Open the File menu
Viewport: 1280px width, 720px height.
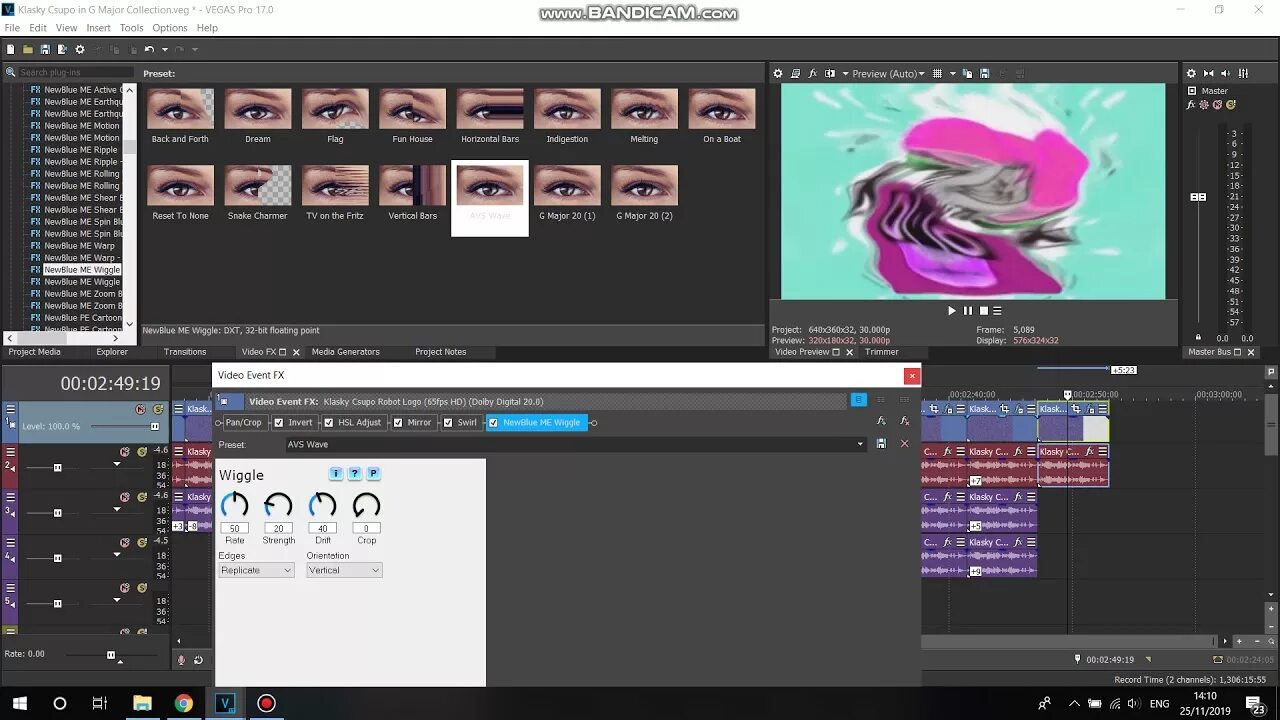[12, 28]
